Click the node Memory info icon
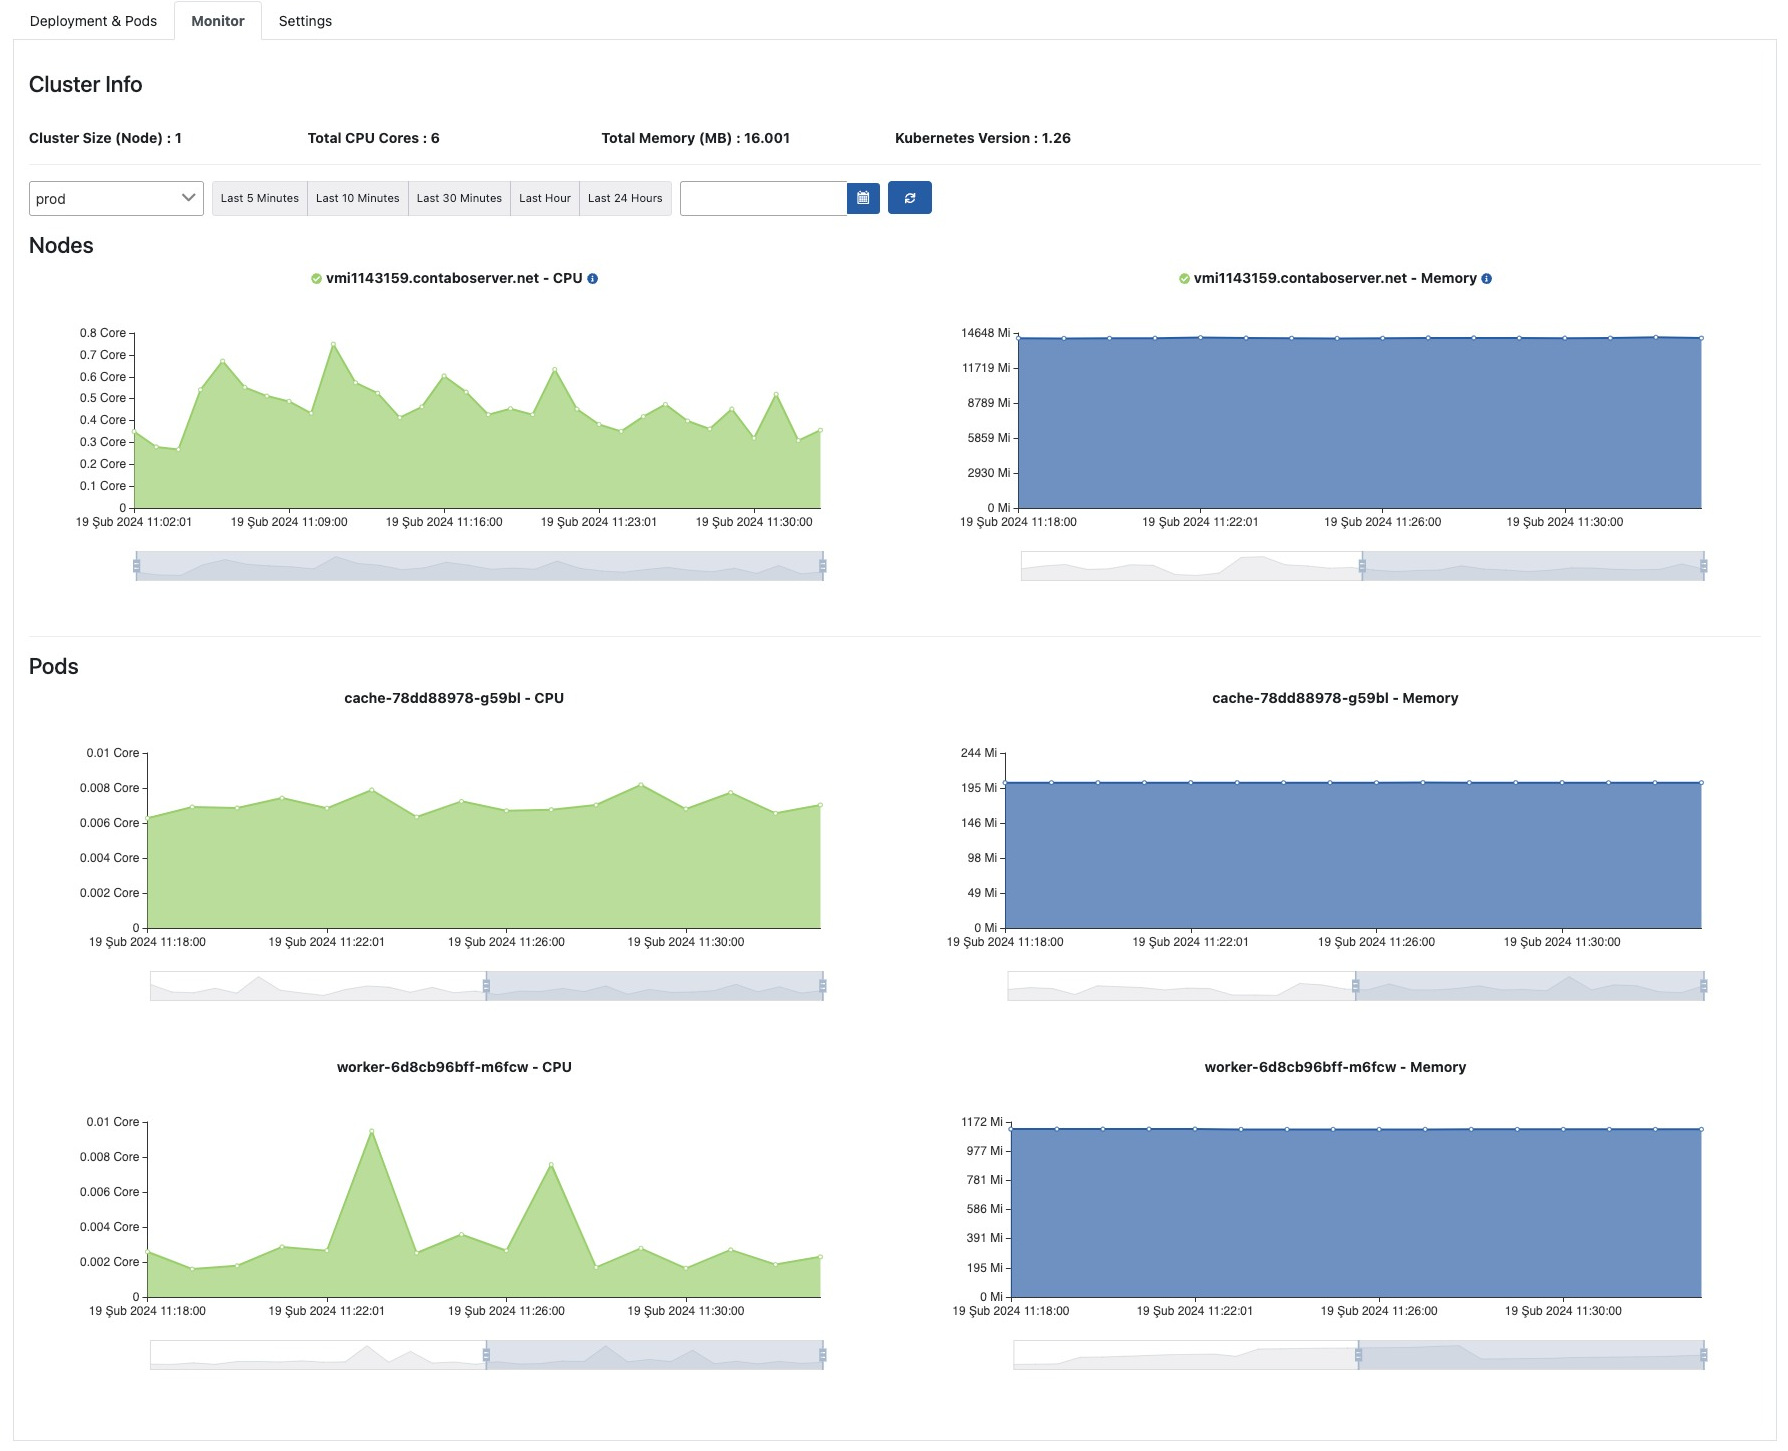1788x1451 pixels. [1486, 279]
